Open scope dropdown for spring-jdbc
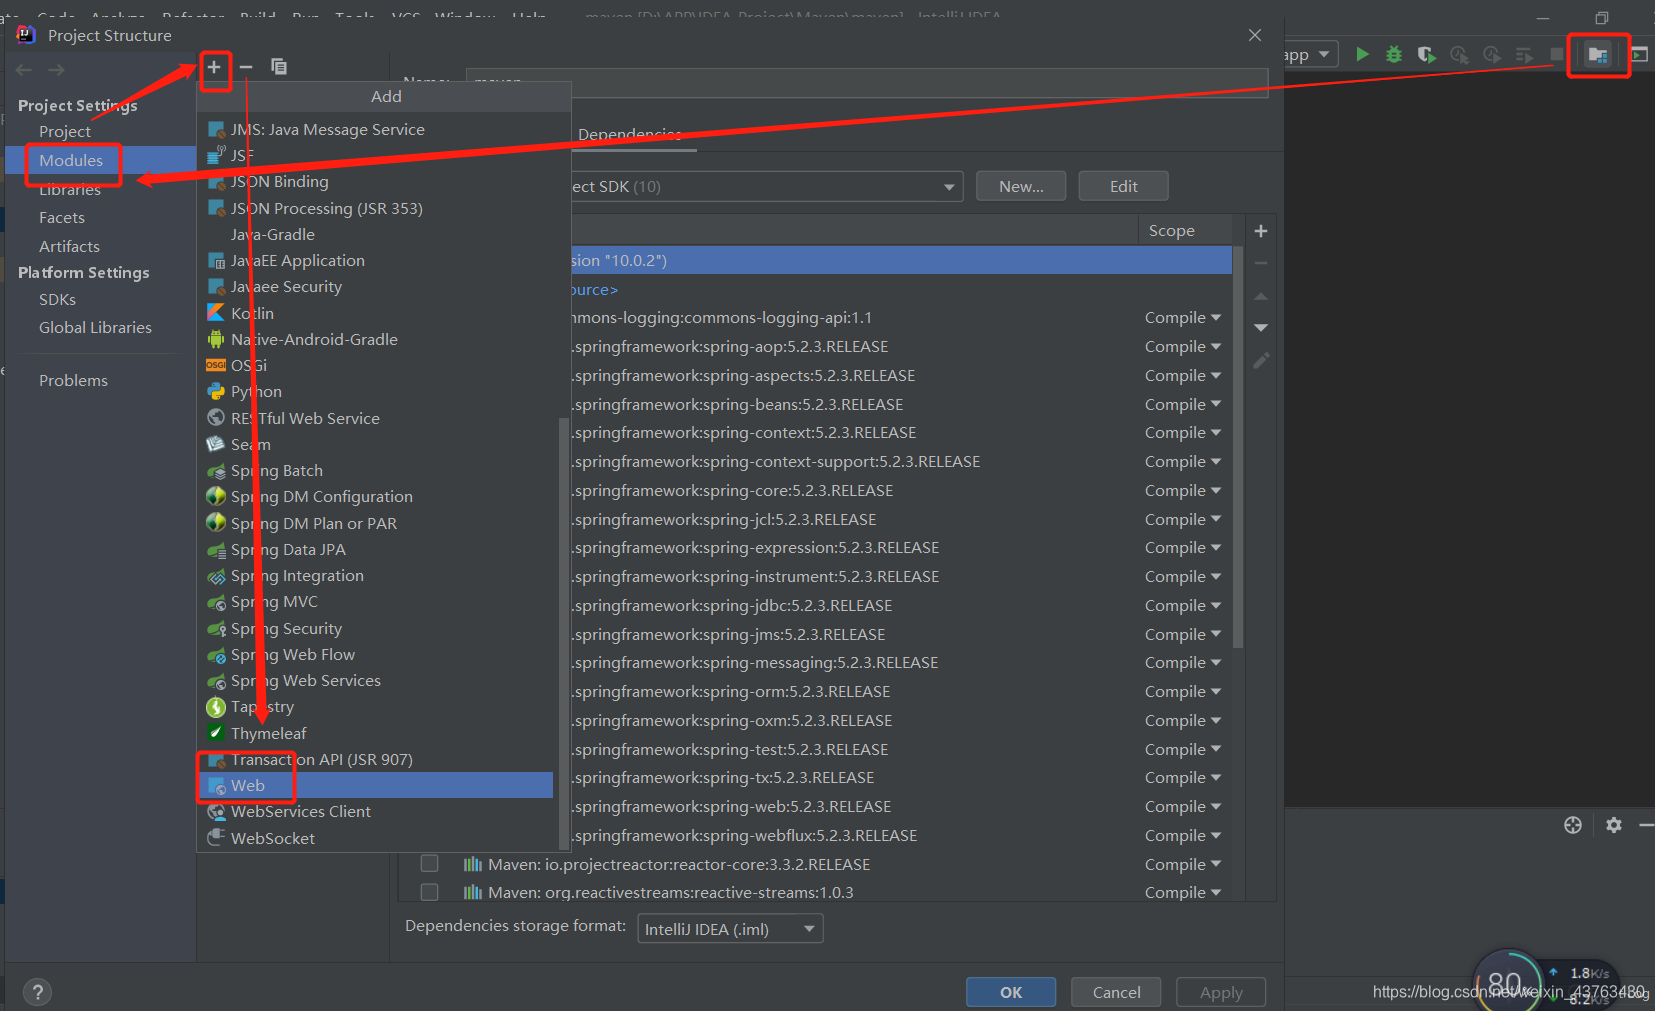Image resolution: width=1655 pixels, height=1011 pixels. (1183, 606)
